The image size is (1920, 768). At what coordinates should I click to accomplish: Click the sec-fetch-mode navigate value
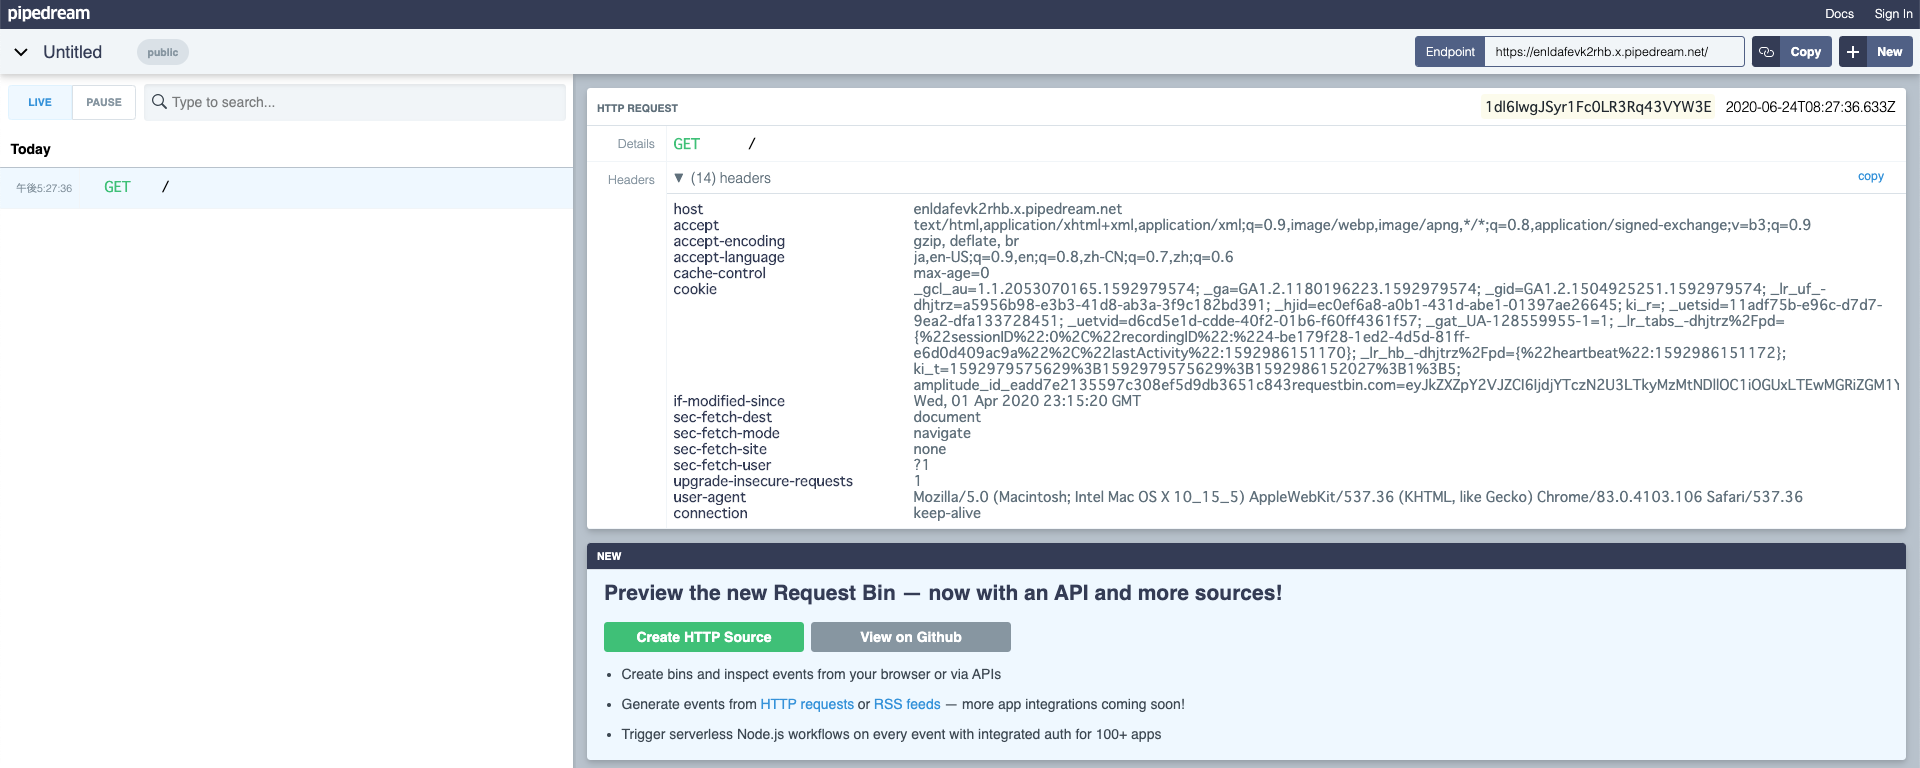pyautogui.click(x=942, y=433)
